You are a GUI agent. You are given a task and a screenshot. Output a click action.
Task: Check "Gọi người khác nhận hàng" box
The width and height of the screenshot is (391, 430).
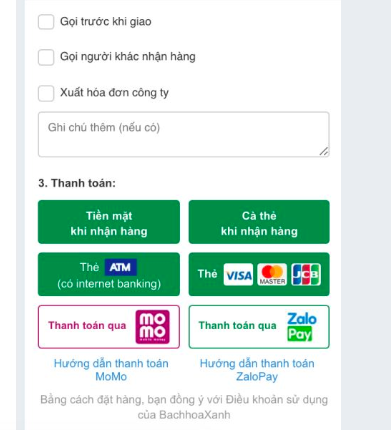tap(46, 57)
